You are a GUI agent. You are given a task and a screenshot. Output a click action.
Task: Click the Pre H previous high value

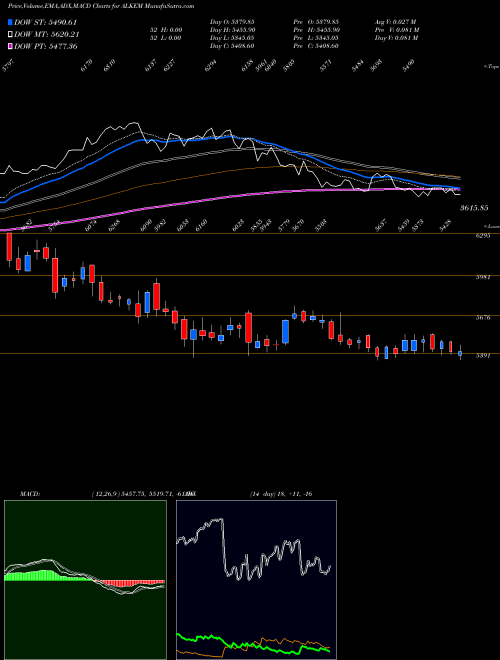(316, 30)
